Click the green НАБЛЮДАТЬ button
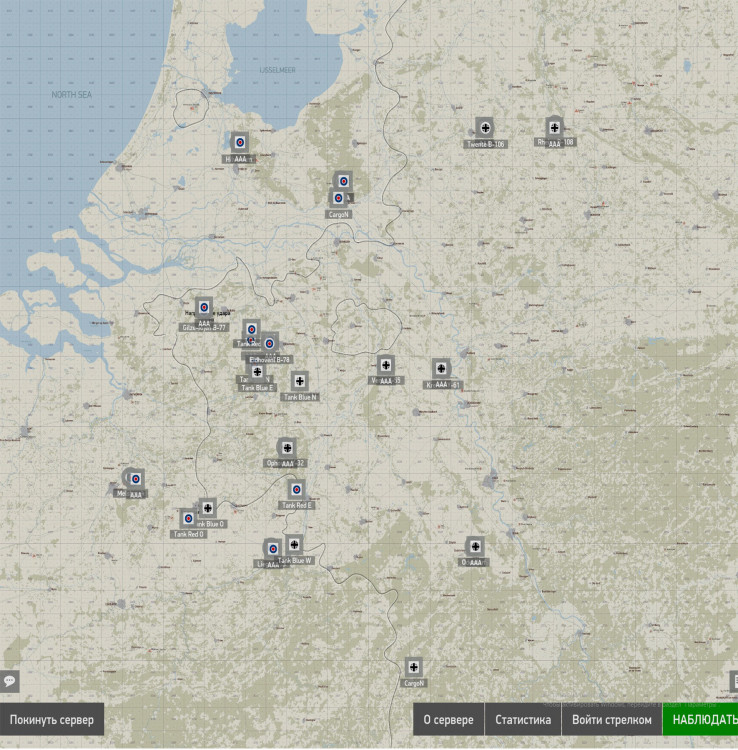This screenshot has height=750, width=738. click(701, 719)
